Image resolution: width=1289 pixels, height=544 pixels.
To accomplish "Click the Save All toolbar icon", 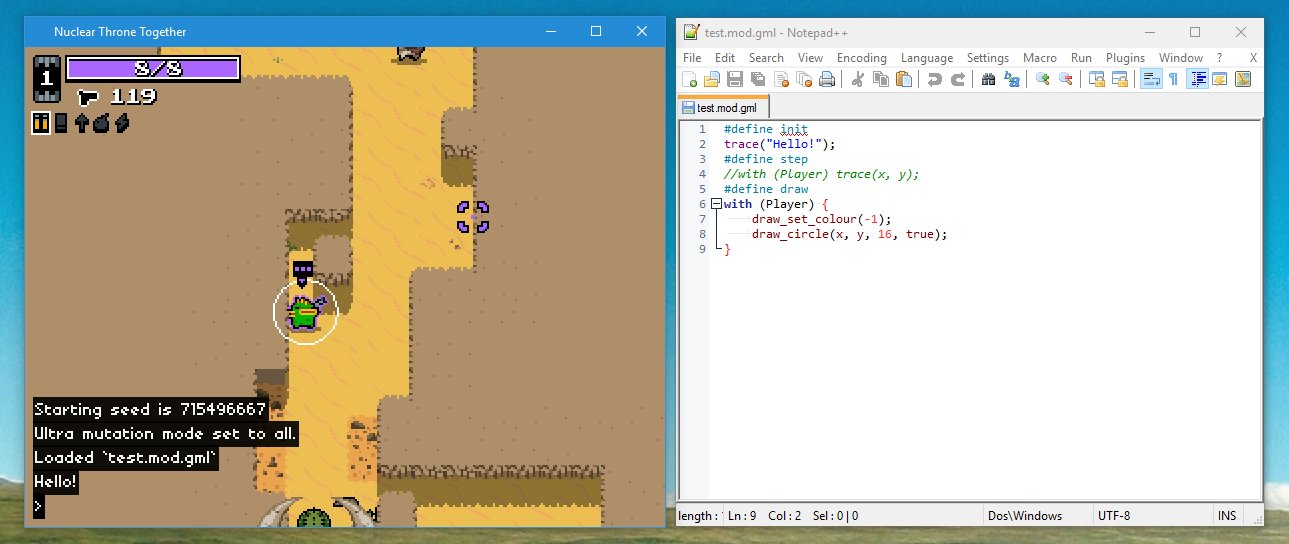I will tap(758, 80).
